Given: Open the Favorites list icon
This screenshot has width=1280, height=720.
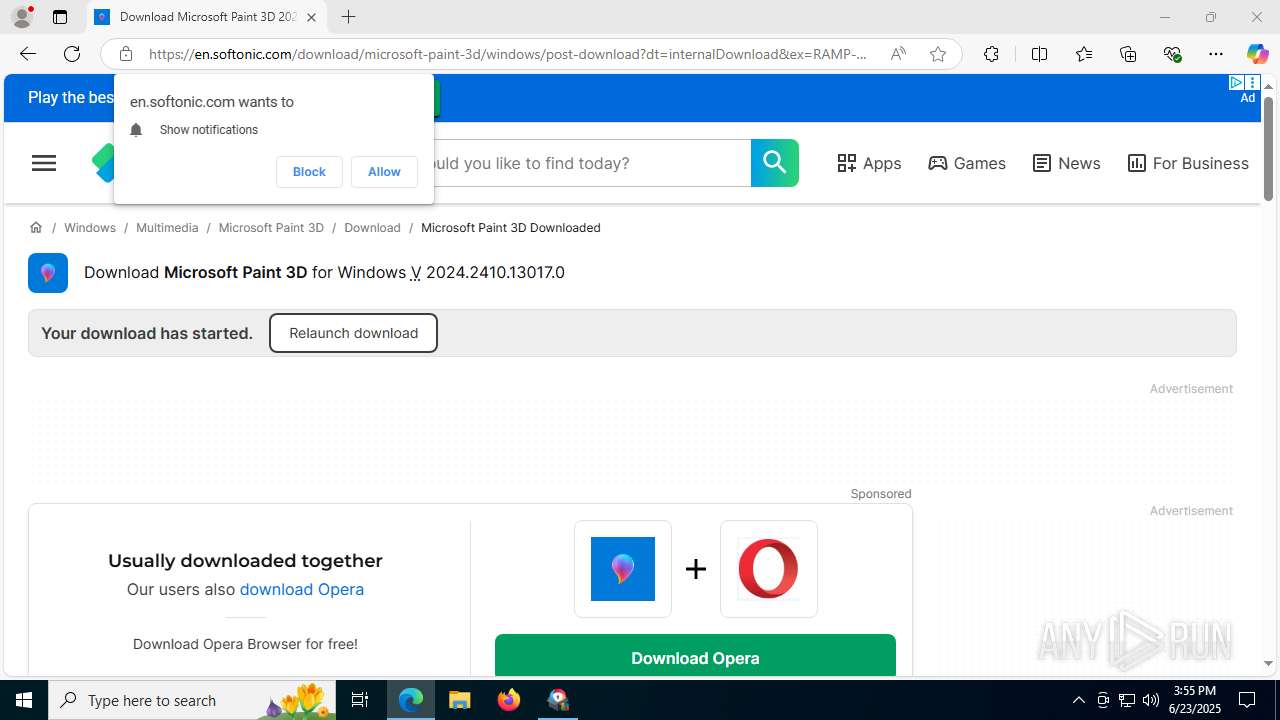Looking at the screenshot, I should coord(1083,54).
